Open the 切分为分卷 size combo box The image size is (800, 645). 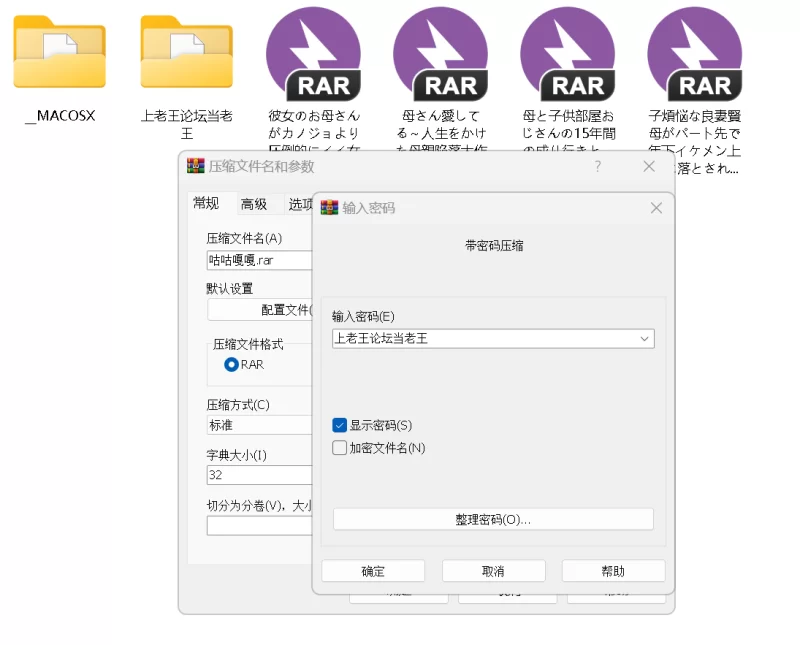tap(259, 526)
